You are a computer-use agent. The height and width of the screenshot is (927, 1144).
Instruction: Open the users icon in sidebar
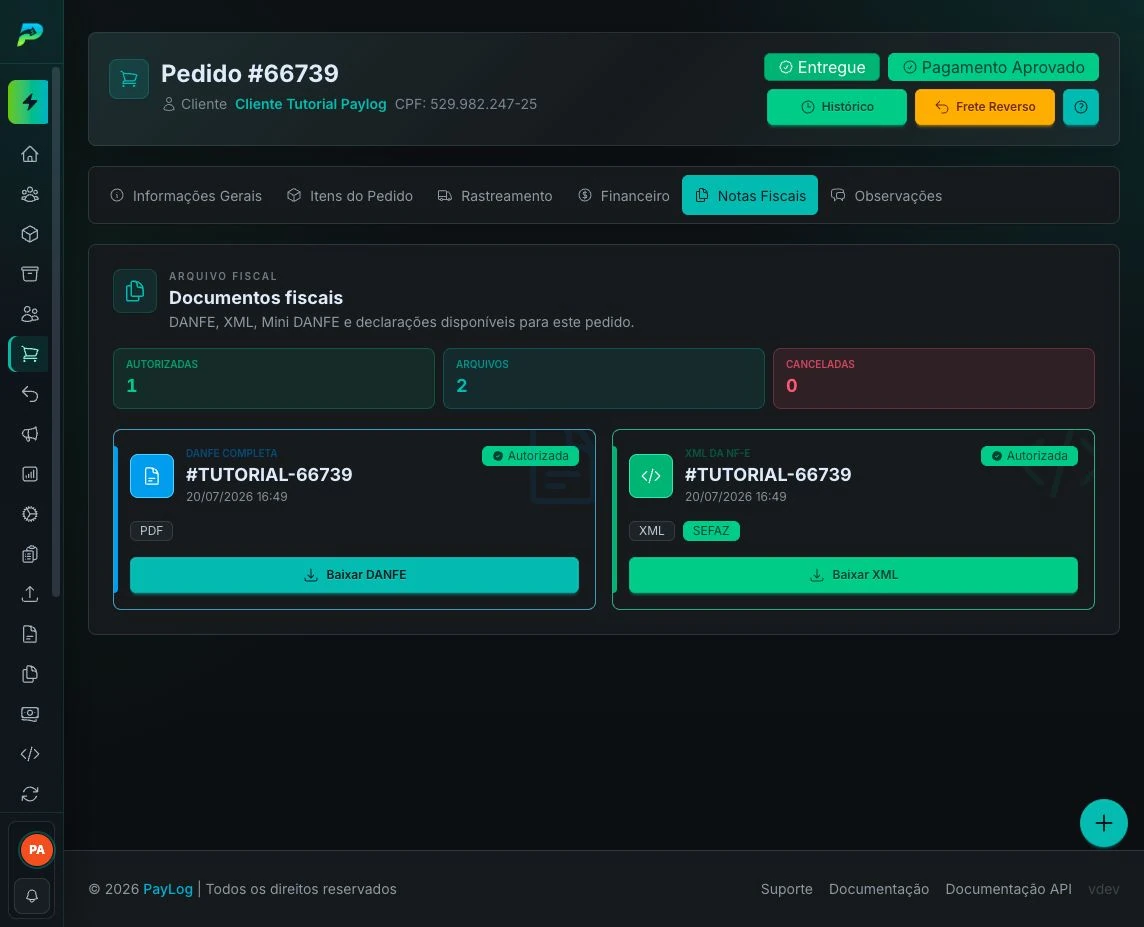pos(30,314)
